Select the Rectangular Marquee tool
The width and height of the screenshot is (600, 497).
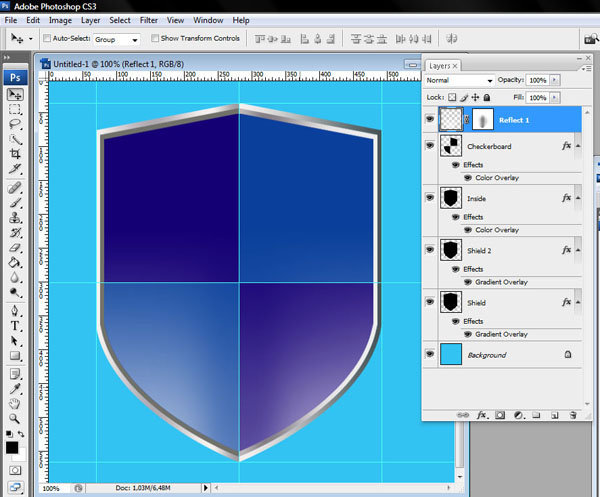pos(15,109)
